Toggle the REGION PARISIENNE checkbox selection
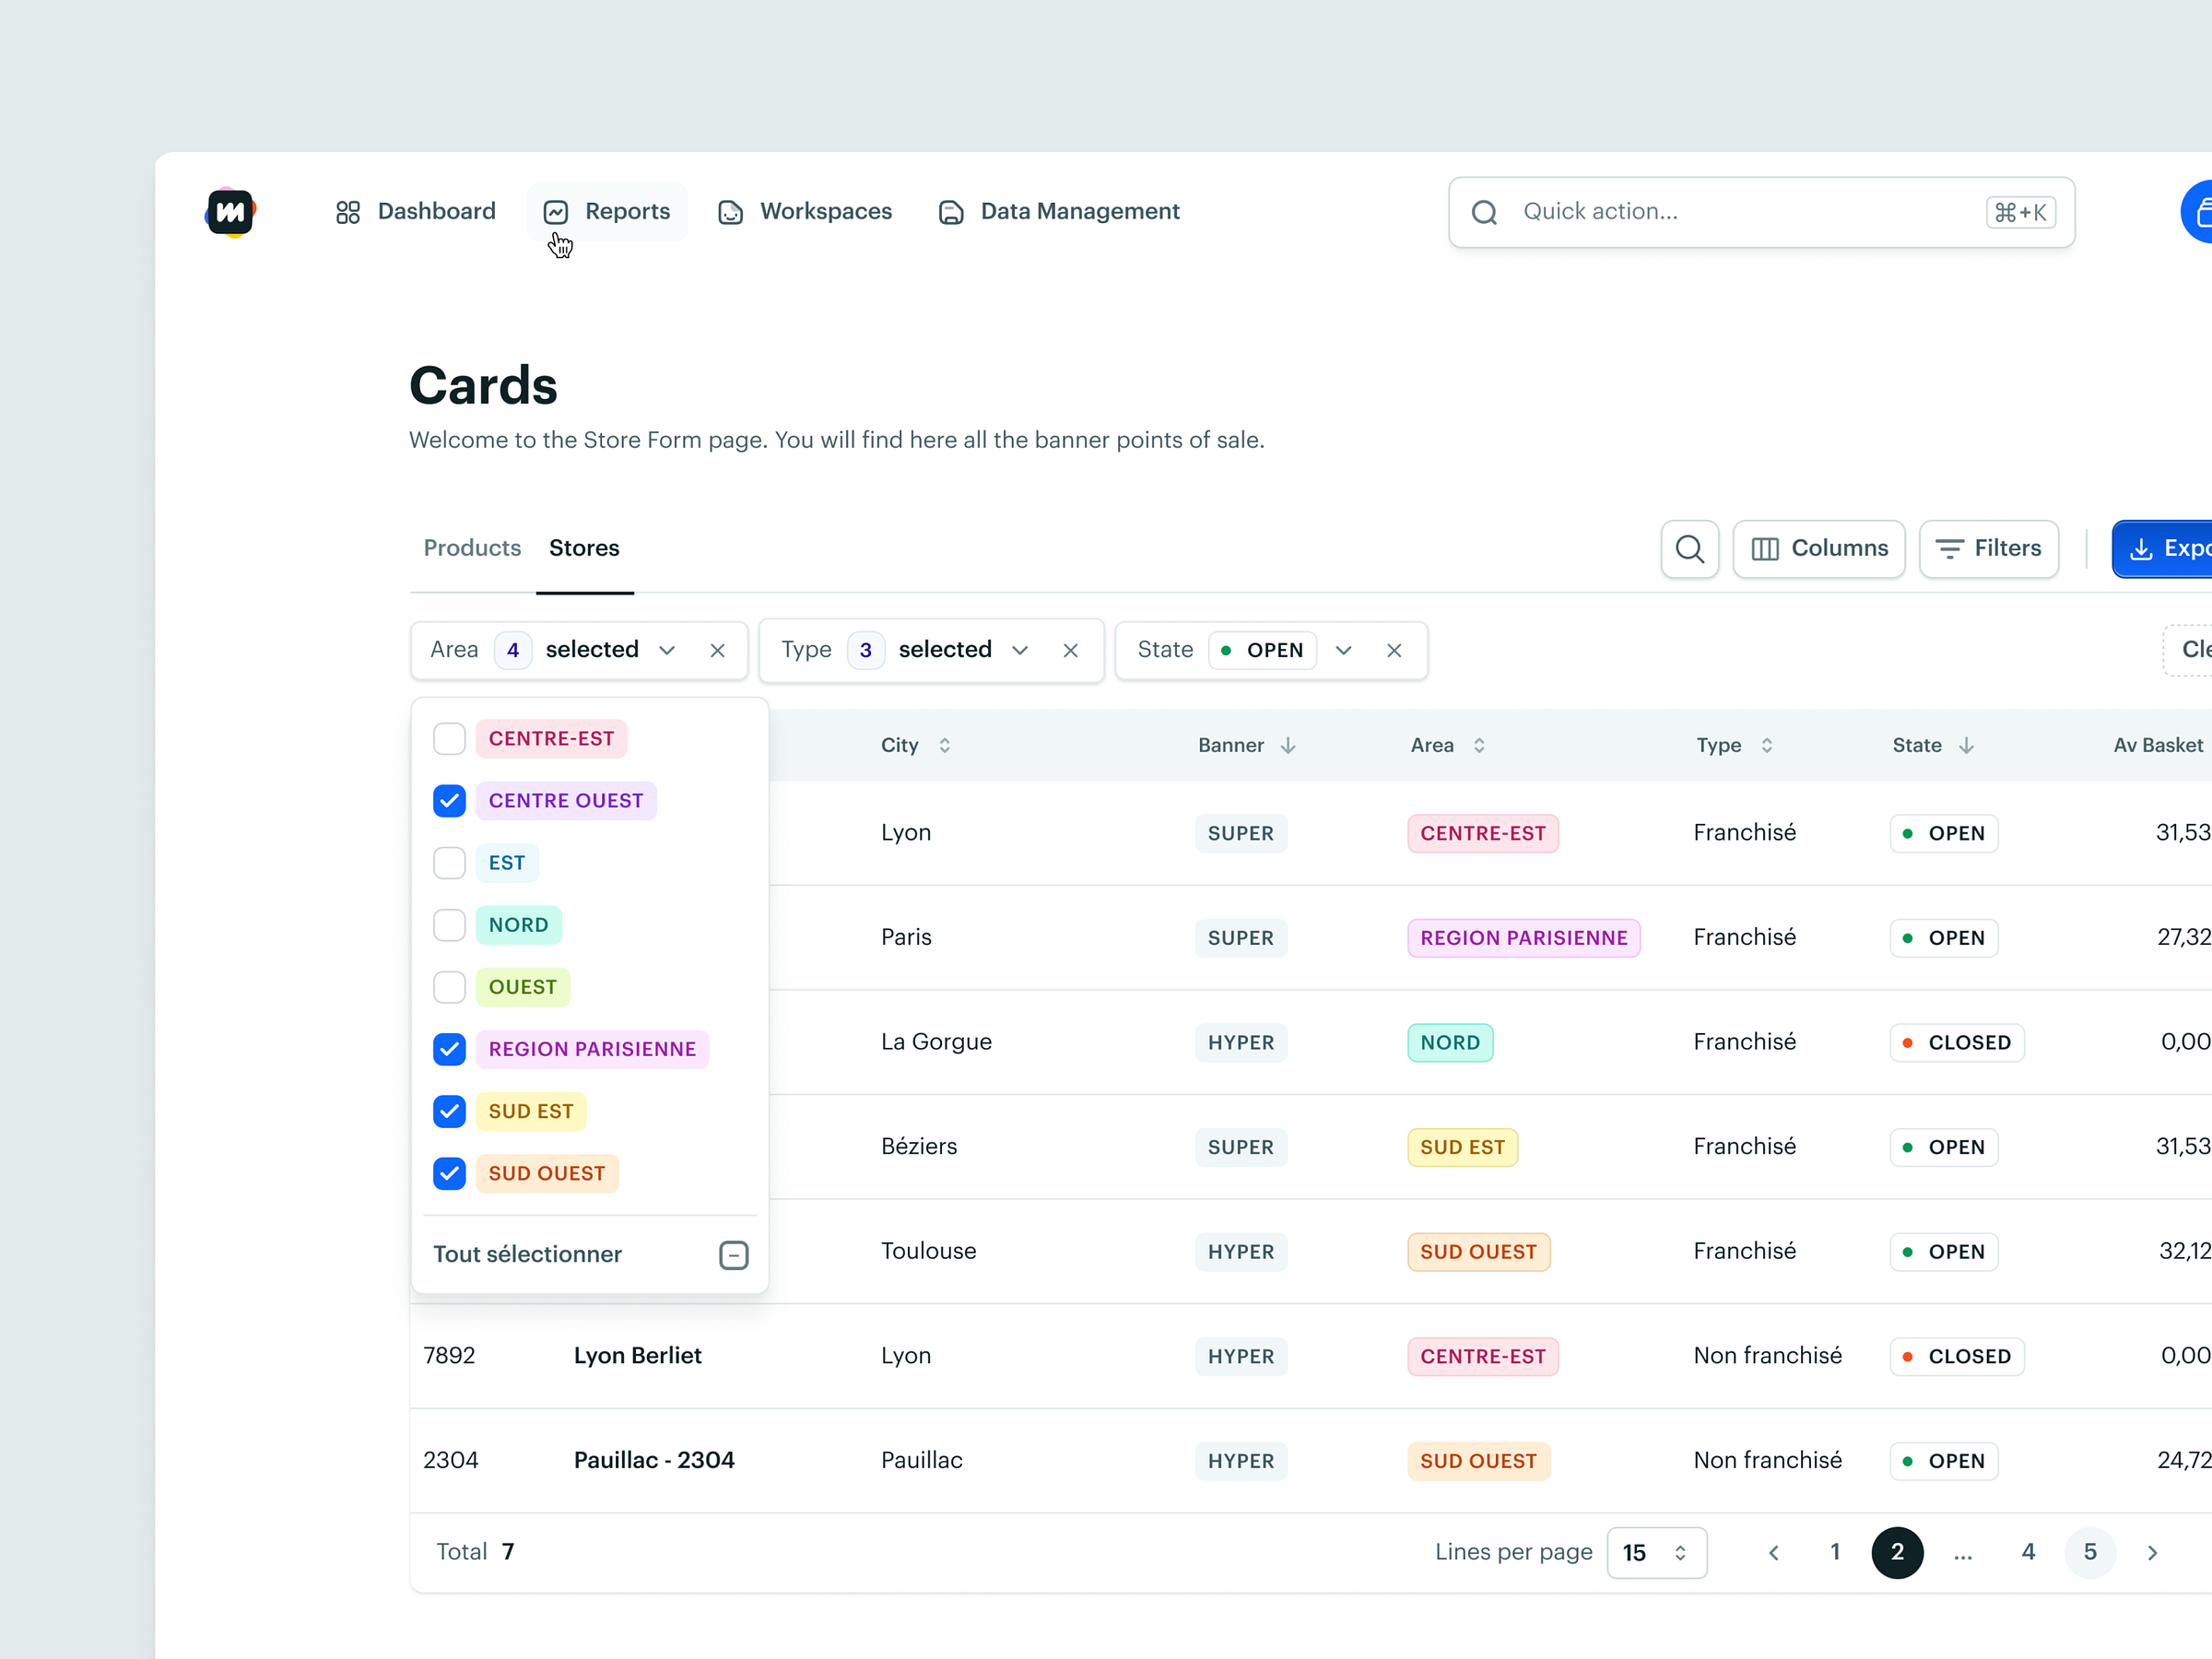 450,1047
